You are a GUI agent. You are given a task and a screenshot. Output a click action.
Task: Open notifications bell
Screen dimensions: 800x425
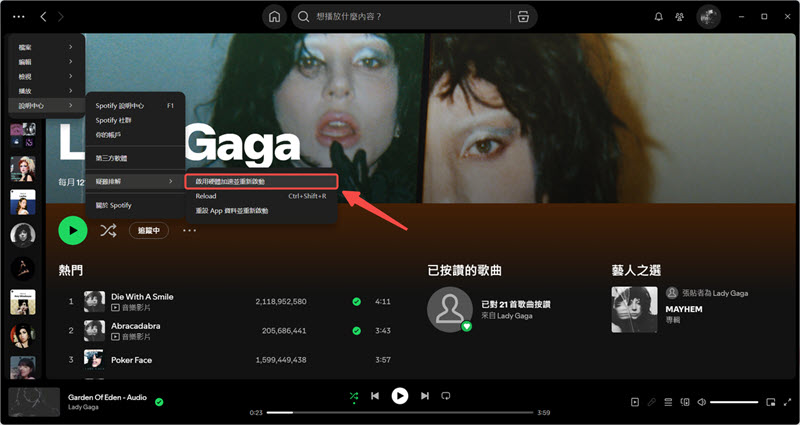[659, 17]
